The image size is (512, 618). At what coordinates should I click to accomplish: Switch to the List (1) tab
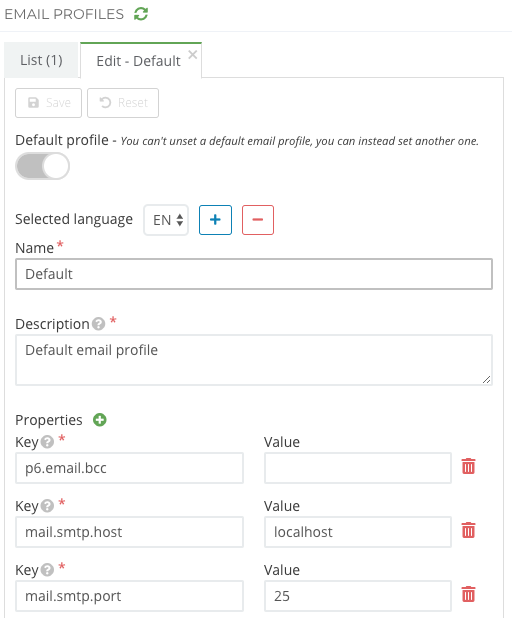pyautogui.click(x=41, y=60)
